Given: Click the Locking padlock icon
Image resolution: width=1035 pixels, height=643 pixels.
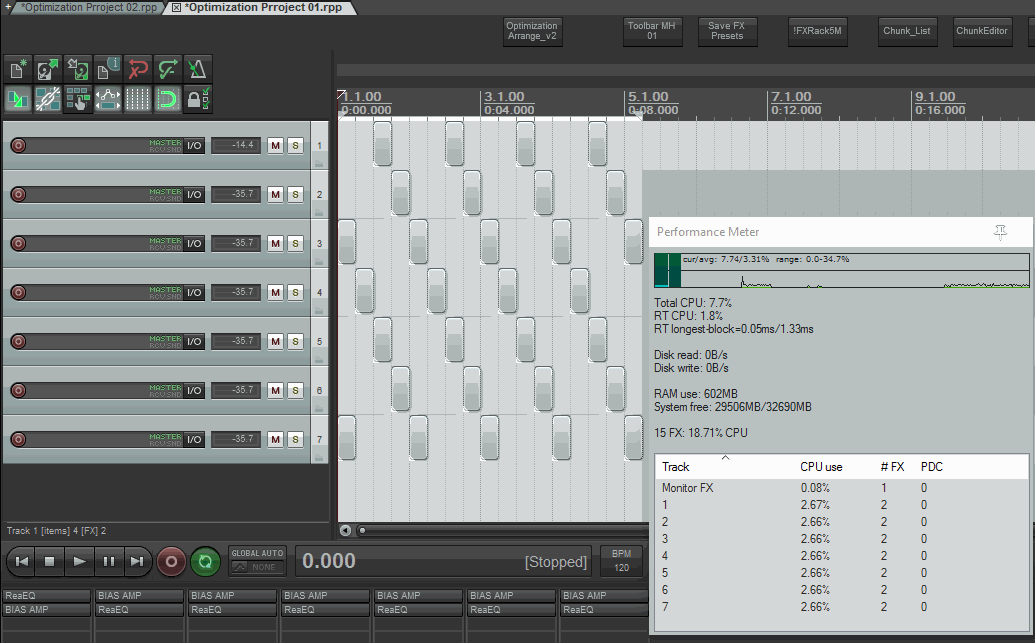Looking at the screenshot, I should (198, 99).
